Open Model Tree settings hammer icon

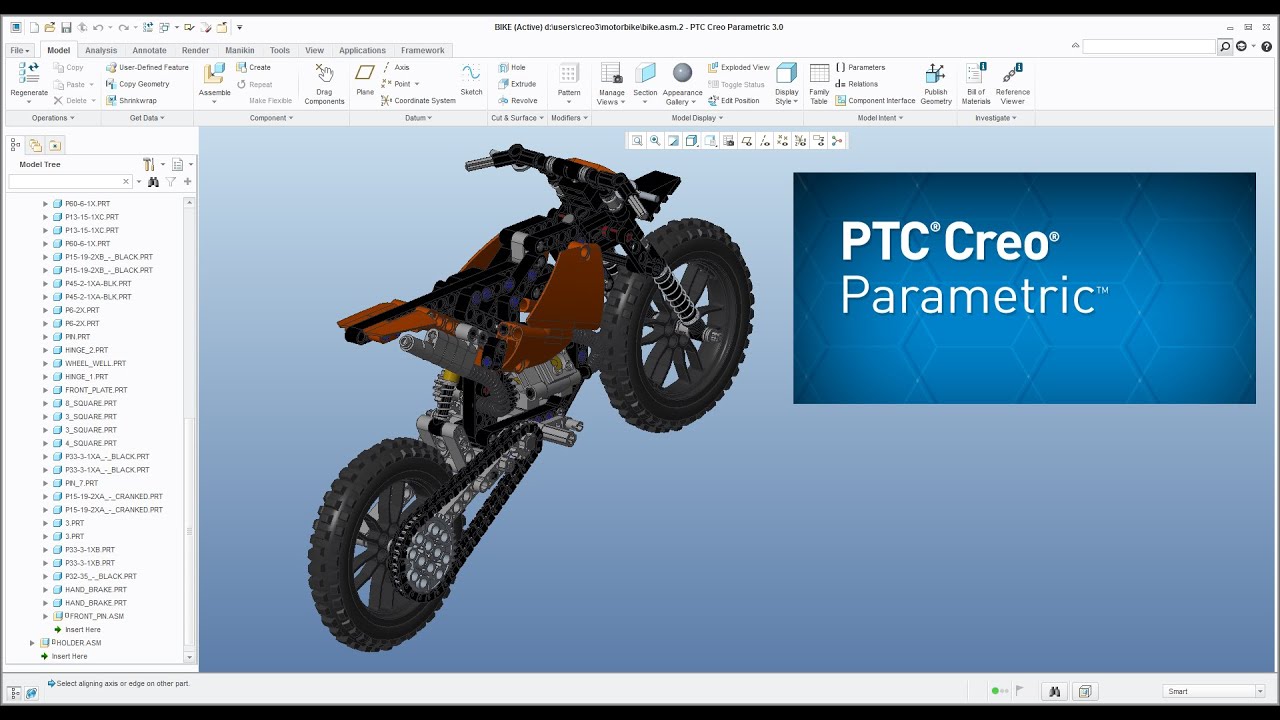(x=148, y=164)
